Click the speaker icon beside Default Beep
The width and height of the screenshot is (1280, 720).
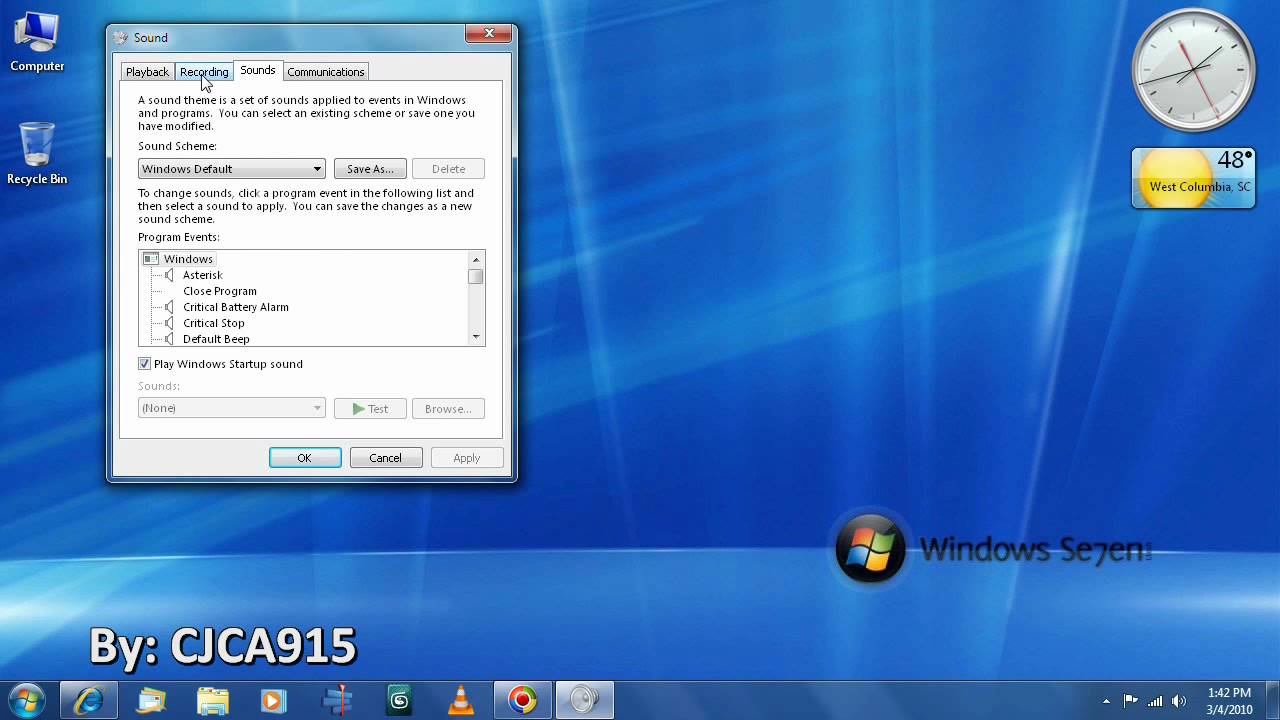click(x=170, y=339)
